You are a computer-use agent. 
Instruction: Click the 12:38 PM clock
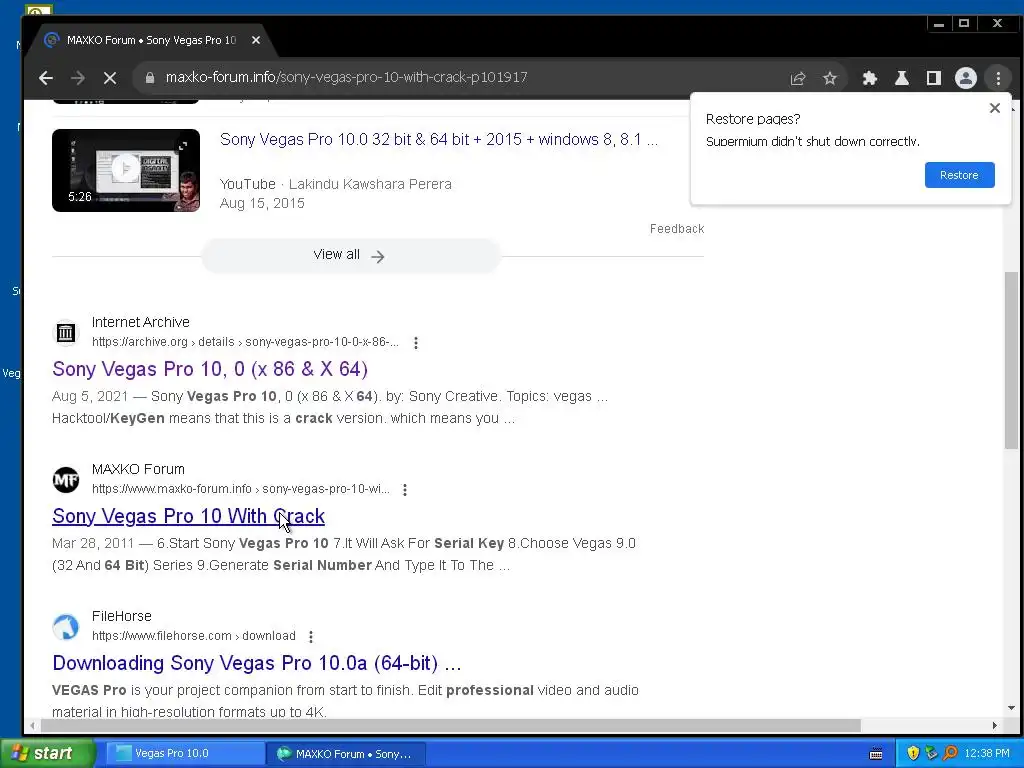[x=987, y=754]
